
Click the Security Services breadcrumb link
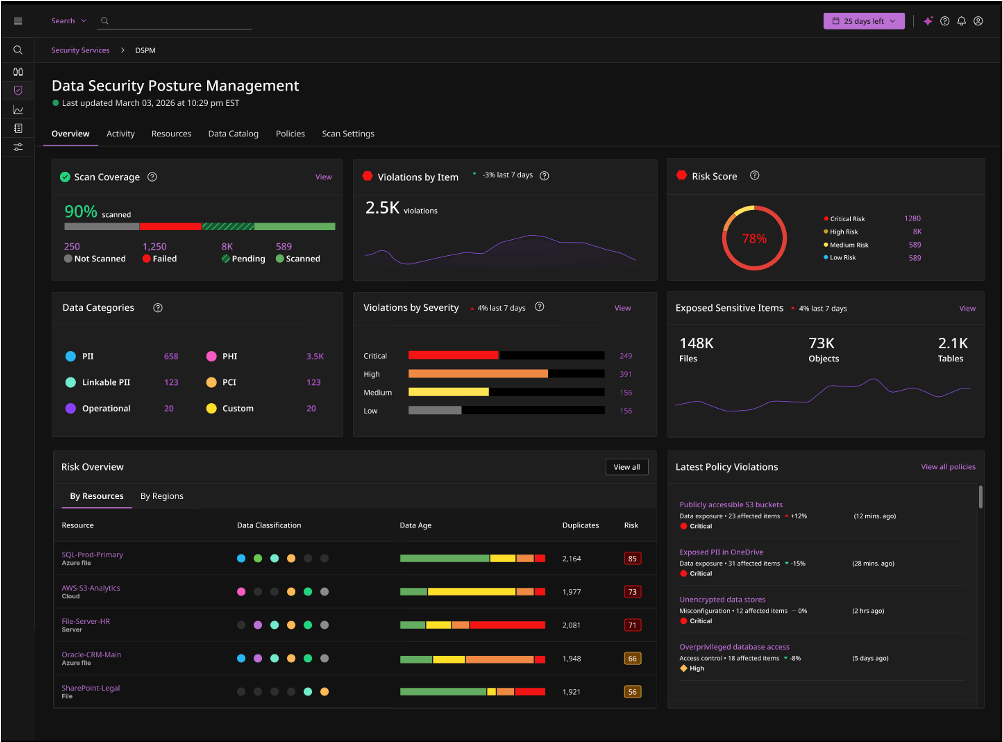[x=81, y=49]
